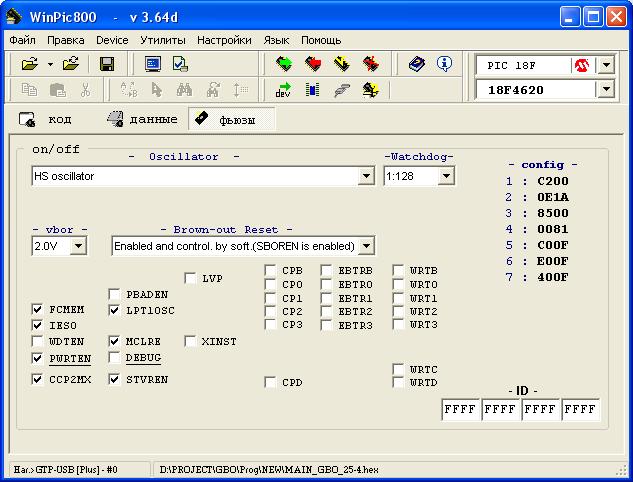
Task: Enable the WDTEN checkbox
Action: (x=37, y=341)
